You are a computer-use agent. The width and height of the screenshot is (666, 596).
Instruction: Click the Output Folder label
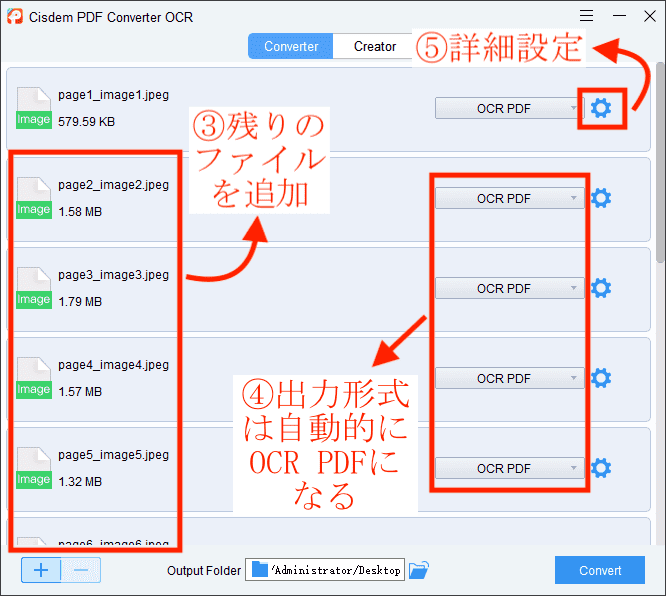pos(204,571)
